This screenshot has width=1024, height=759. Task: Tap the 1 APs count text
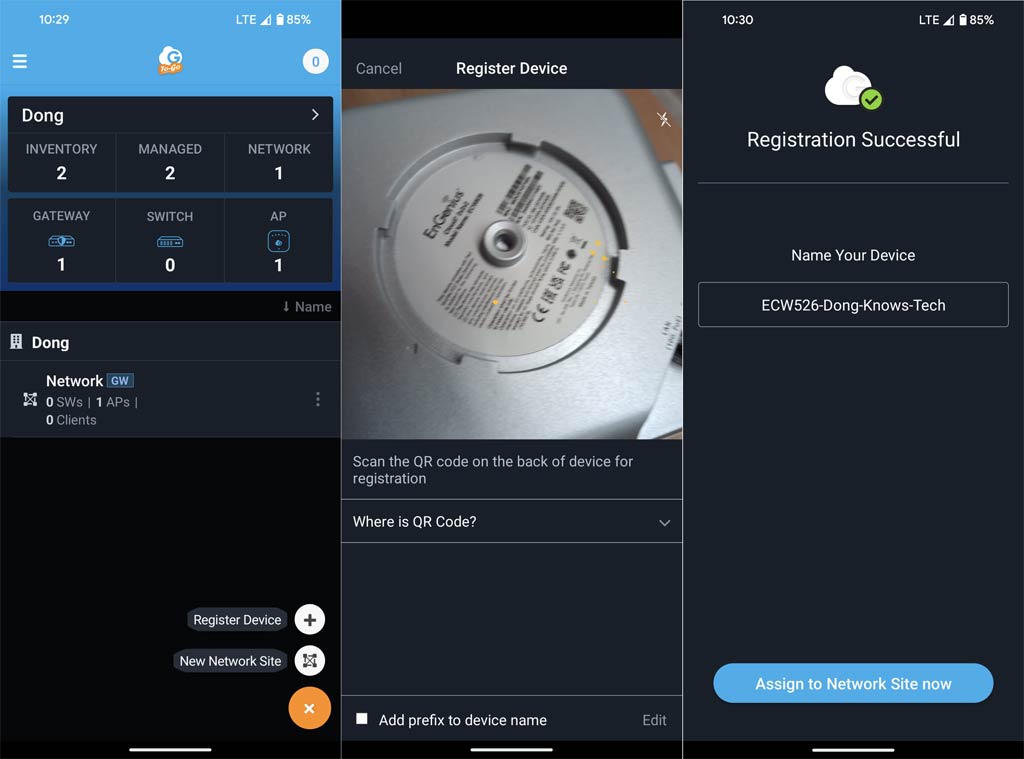113,402
